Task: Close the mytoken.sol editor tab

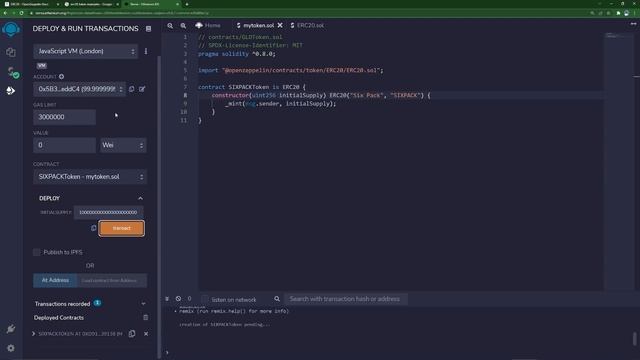Action: tap(280, 25)
